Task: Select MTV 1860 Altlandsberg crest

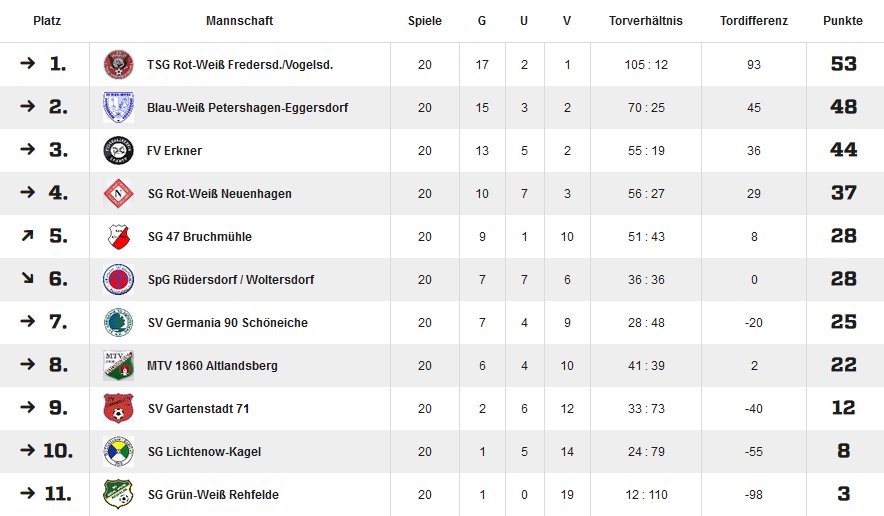Action: click(x=118, y=365)
